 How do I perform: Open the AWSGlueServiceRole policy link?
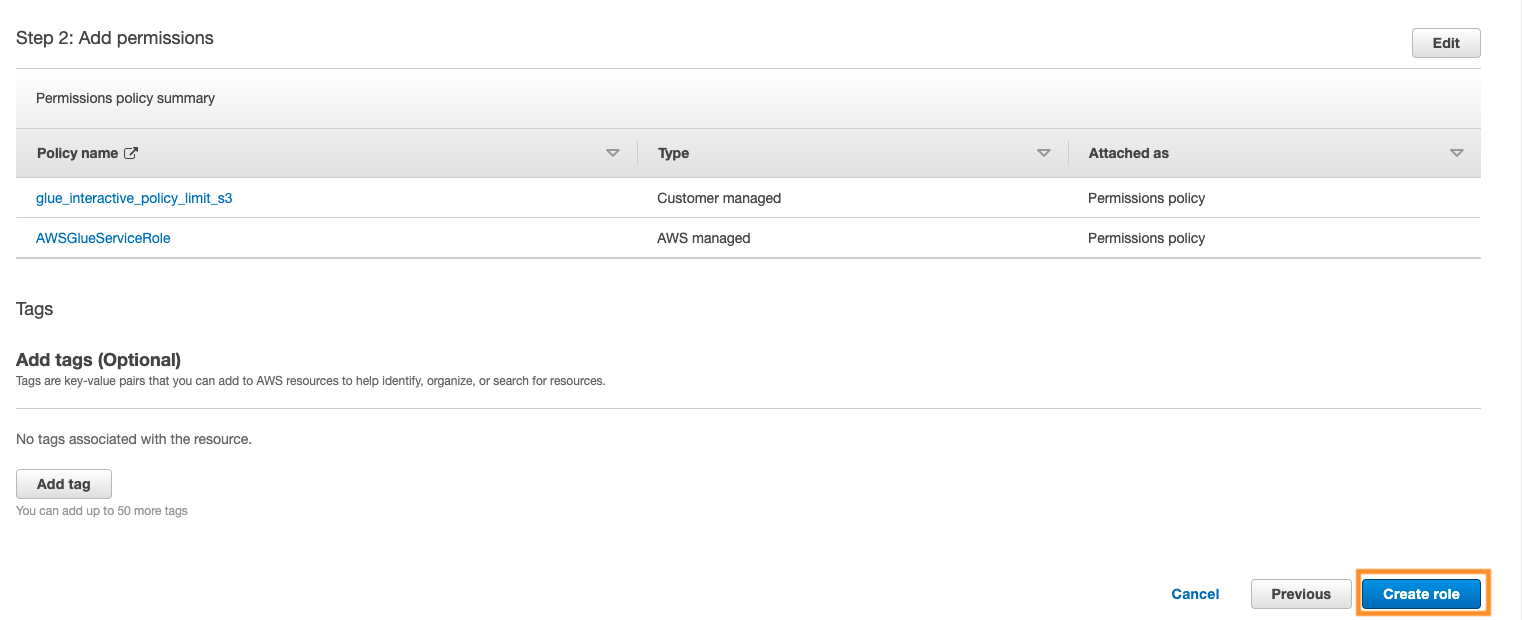pos(103,238)
